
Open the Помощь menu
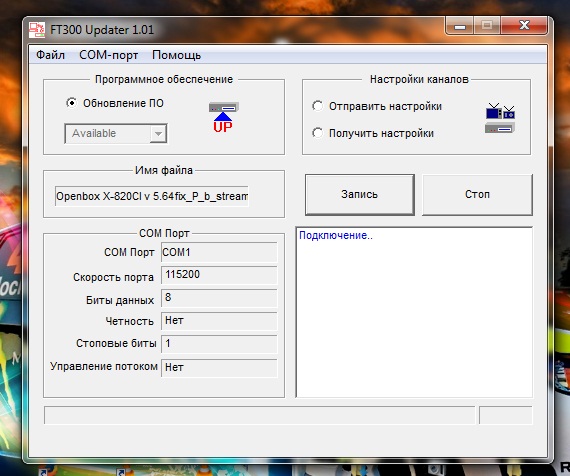point(176,55)
